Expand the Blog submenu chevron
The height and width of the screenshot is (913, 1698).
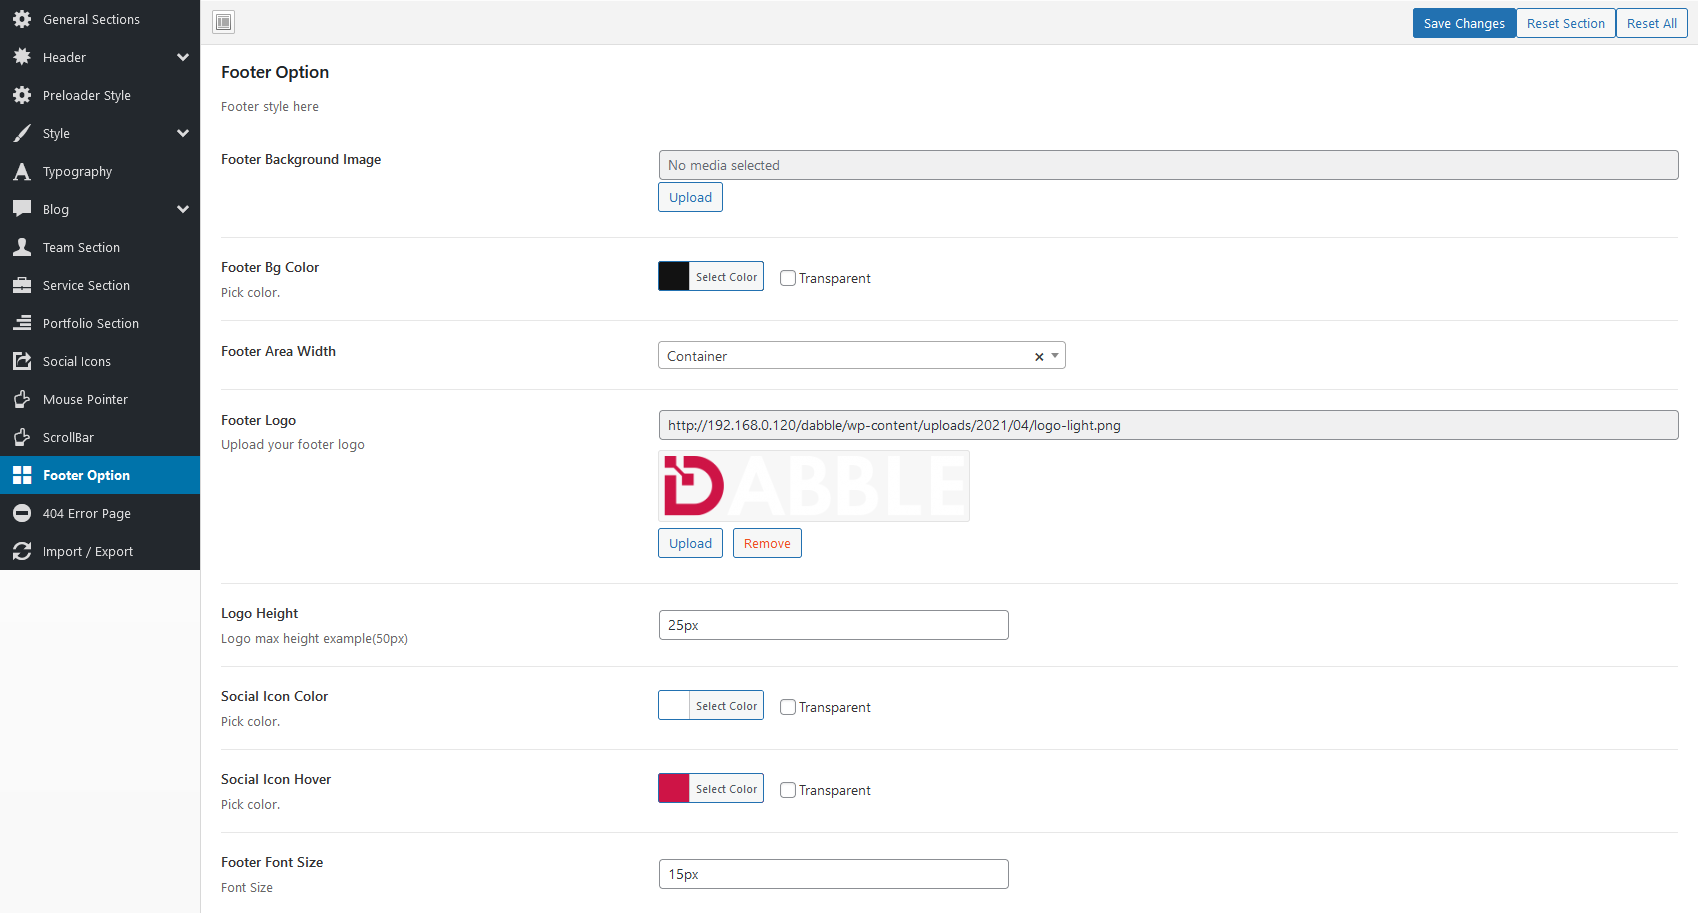tap(183, 209)
